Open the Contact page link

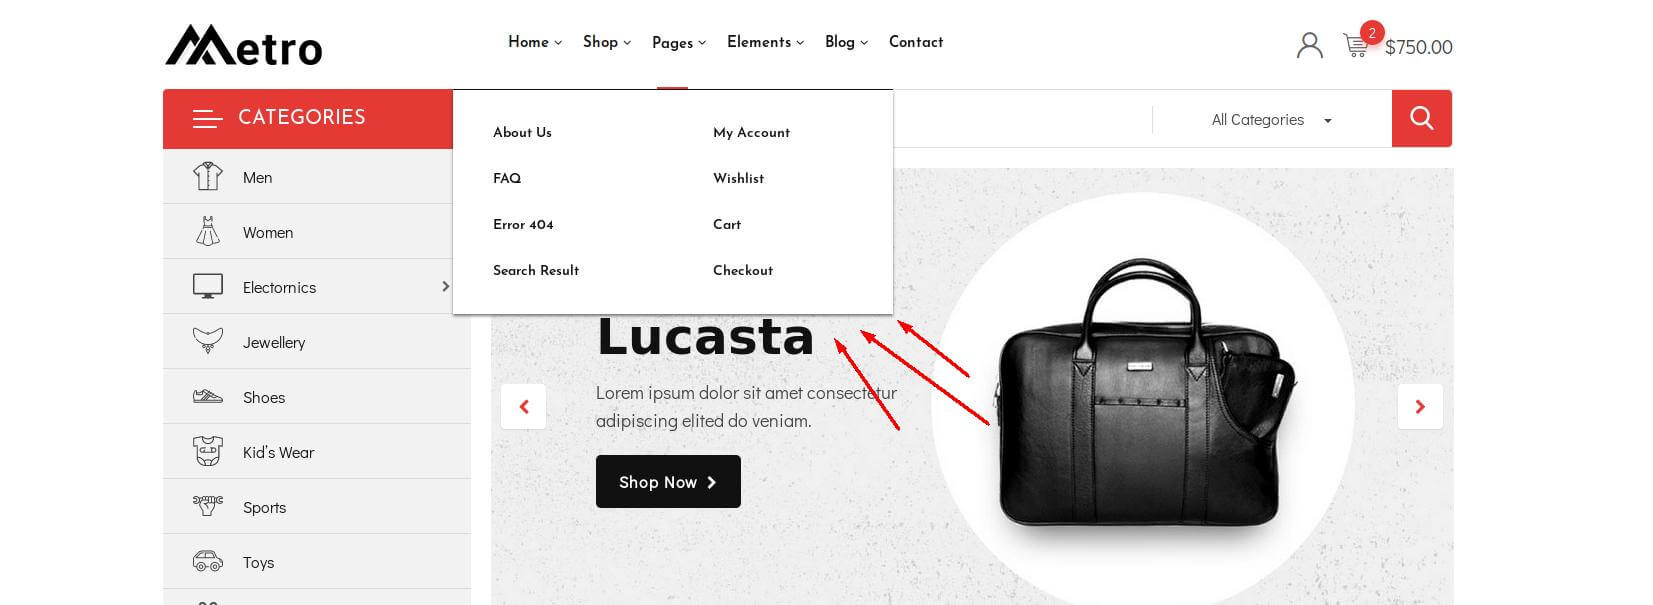pos(916,42)
